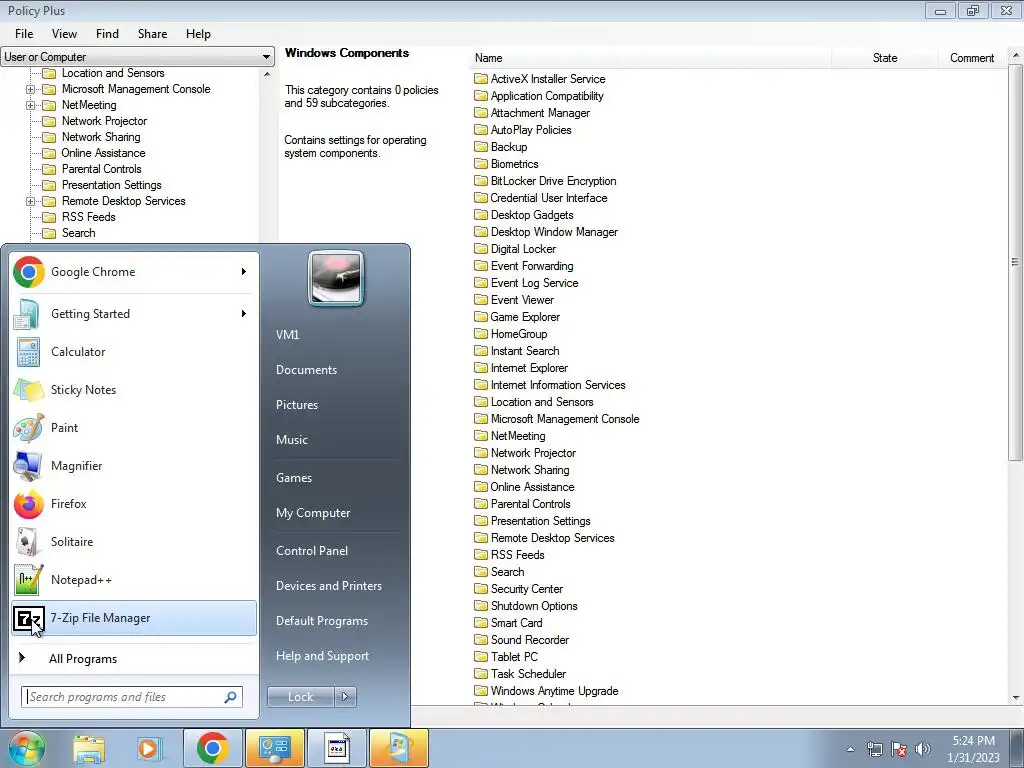The width and height of the screenshot is (1024, 768).
Task: Select Parental Controls in tree
Action: 101,169
